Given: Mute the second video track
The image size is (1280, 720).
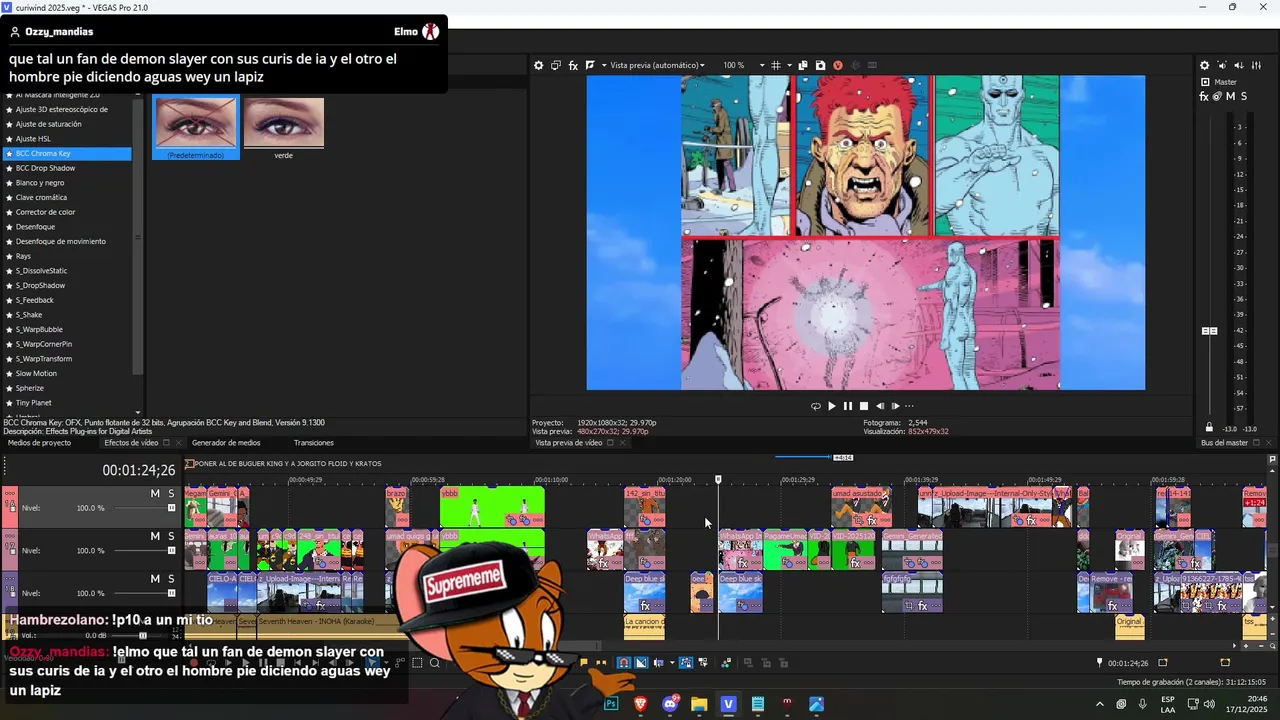Looking at the screenshot, I should [x=155, y=536].
